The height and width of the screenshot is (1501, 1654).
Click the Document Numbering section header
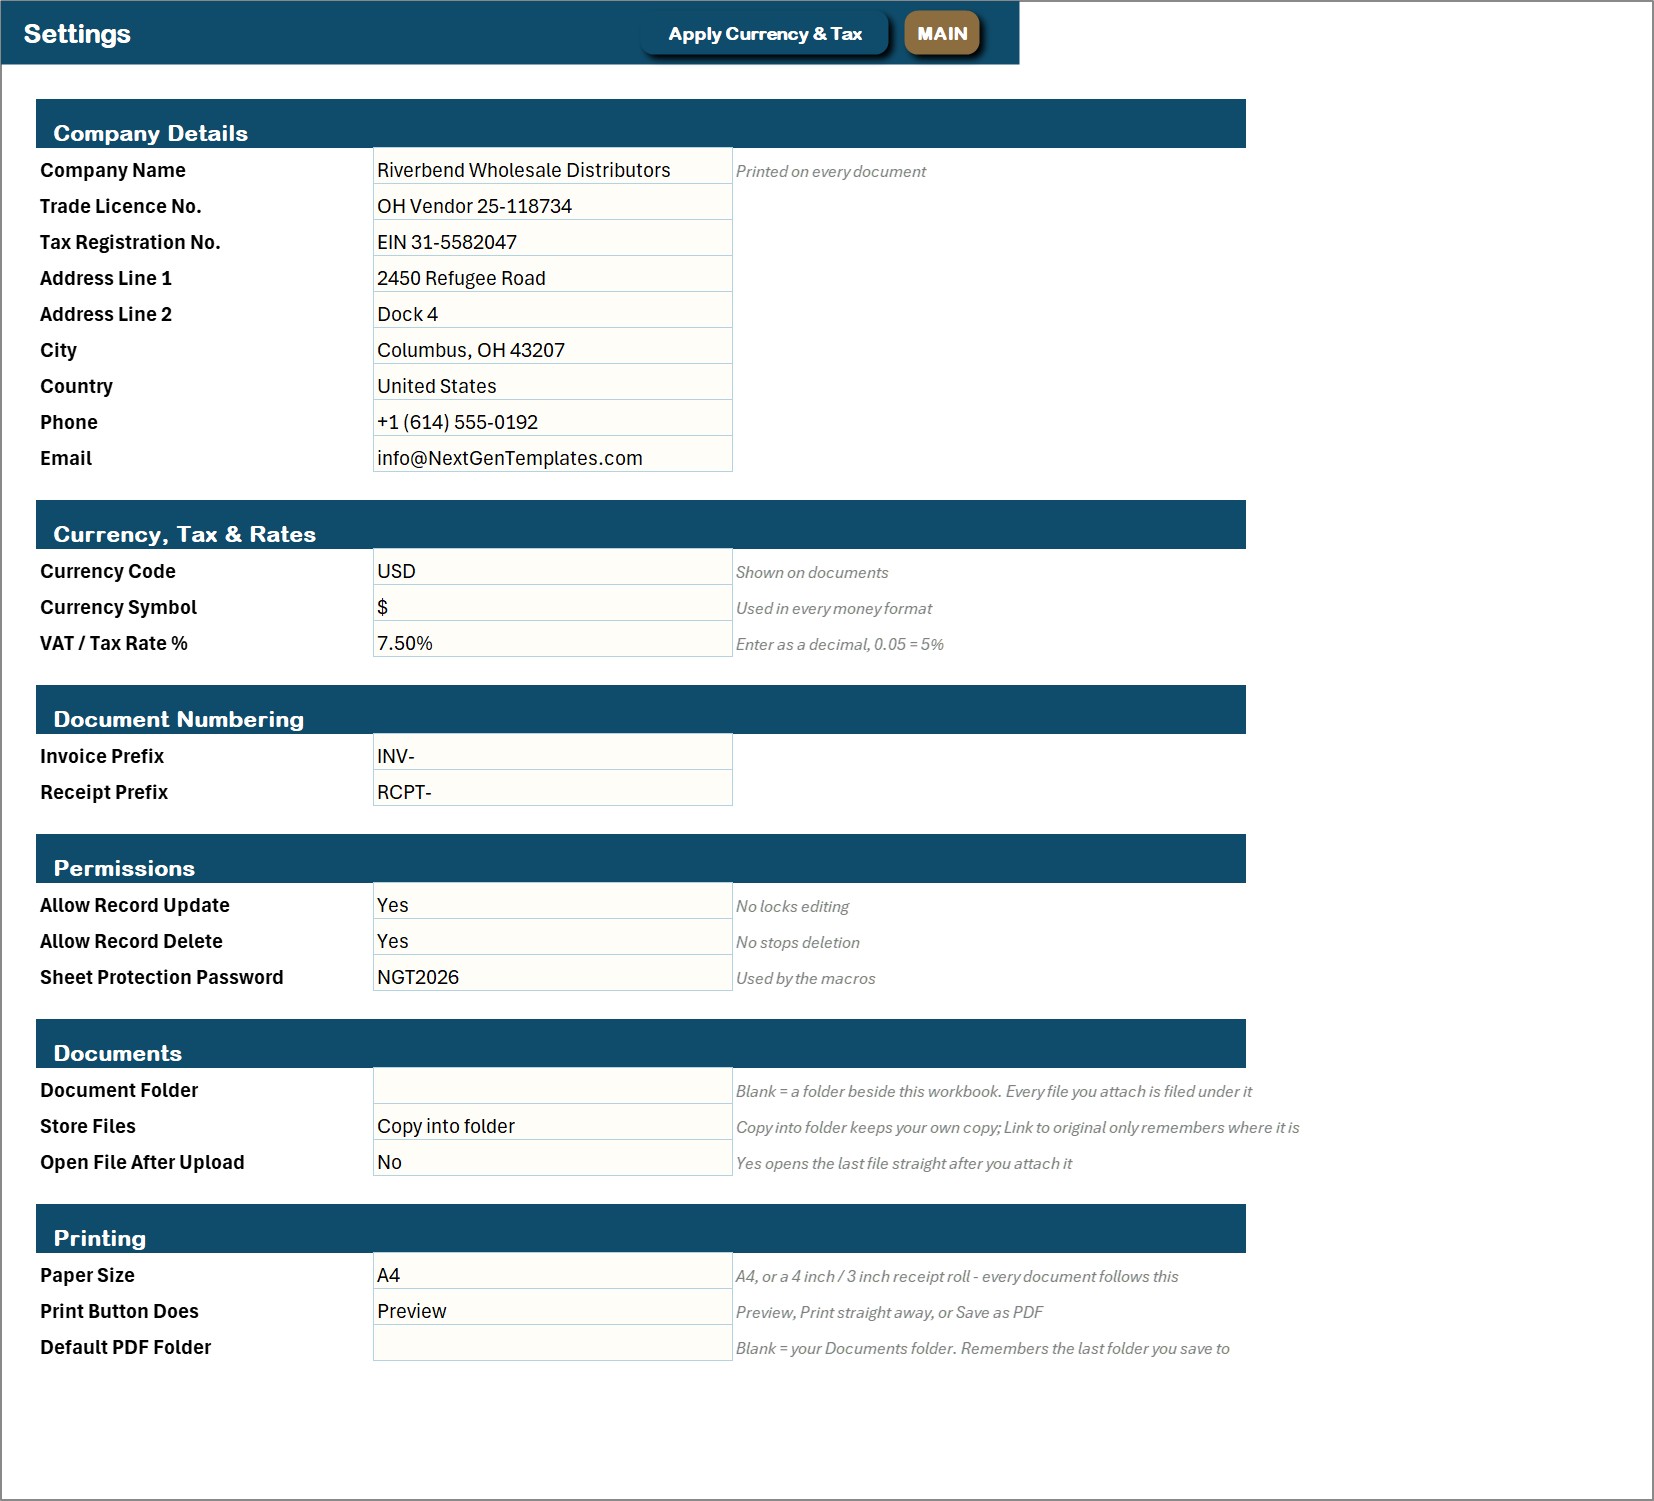(x=640, y=710)
